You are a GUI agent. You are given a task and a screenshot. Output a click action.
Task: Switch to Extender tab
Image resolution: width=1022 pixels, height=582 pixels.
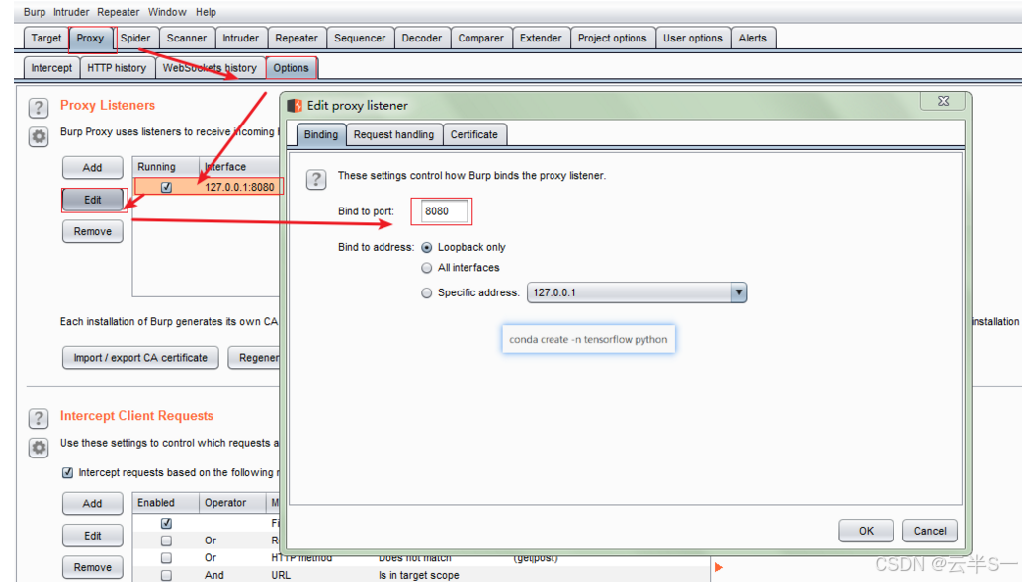pos(541,38)
